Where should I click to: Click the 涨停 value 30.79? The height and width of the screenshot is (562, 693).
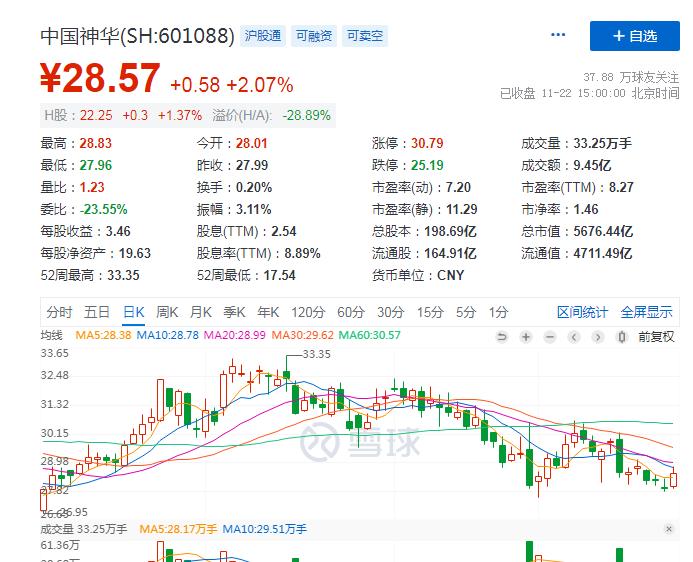point(427,144)
